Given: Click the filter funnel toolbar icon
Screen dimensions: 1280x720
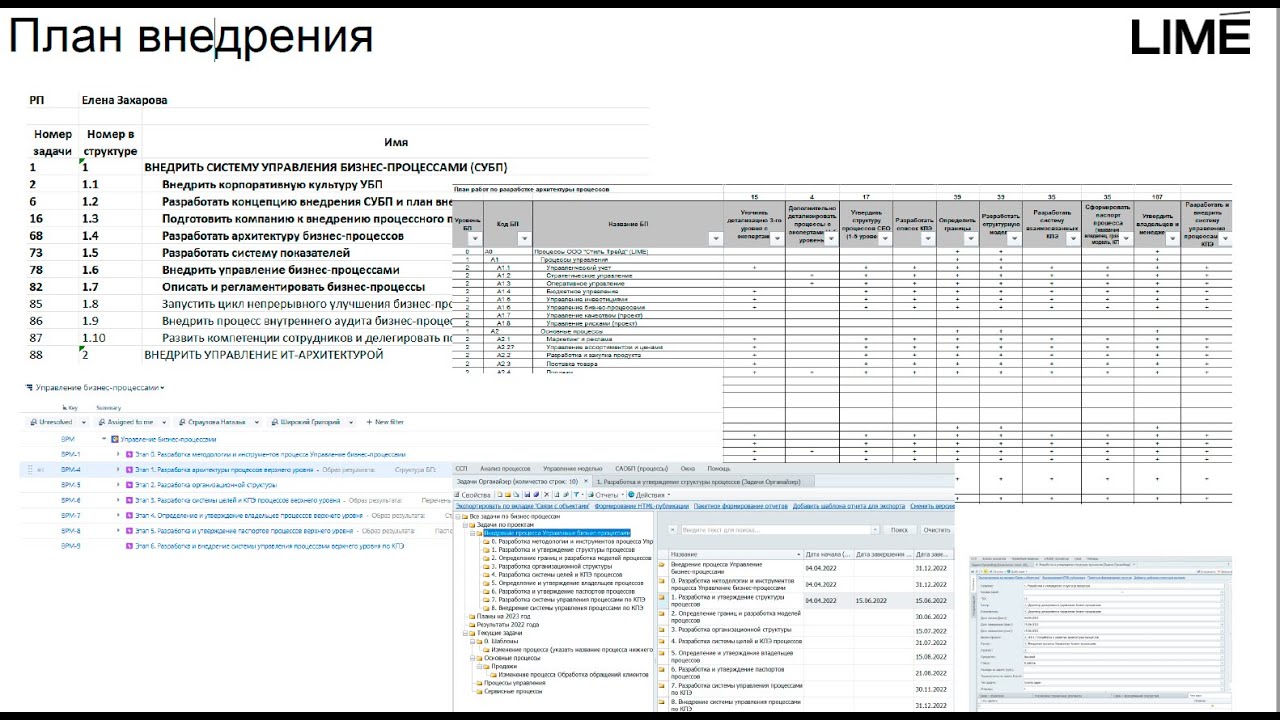Looking at the screenshot, I should 577,494.
